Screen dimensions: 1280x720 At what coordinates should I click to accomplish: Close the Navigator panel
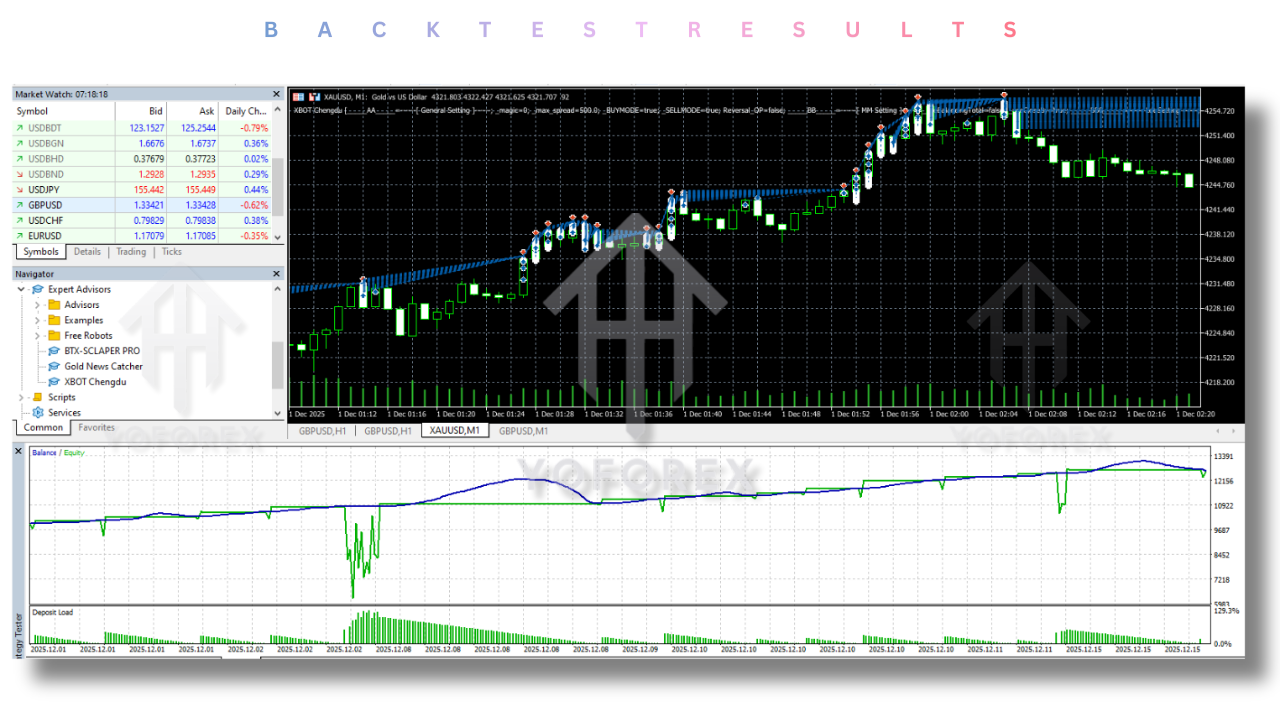point(277,273)
